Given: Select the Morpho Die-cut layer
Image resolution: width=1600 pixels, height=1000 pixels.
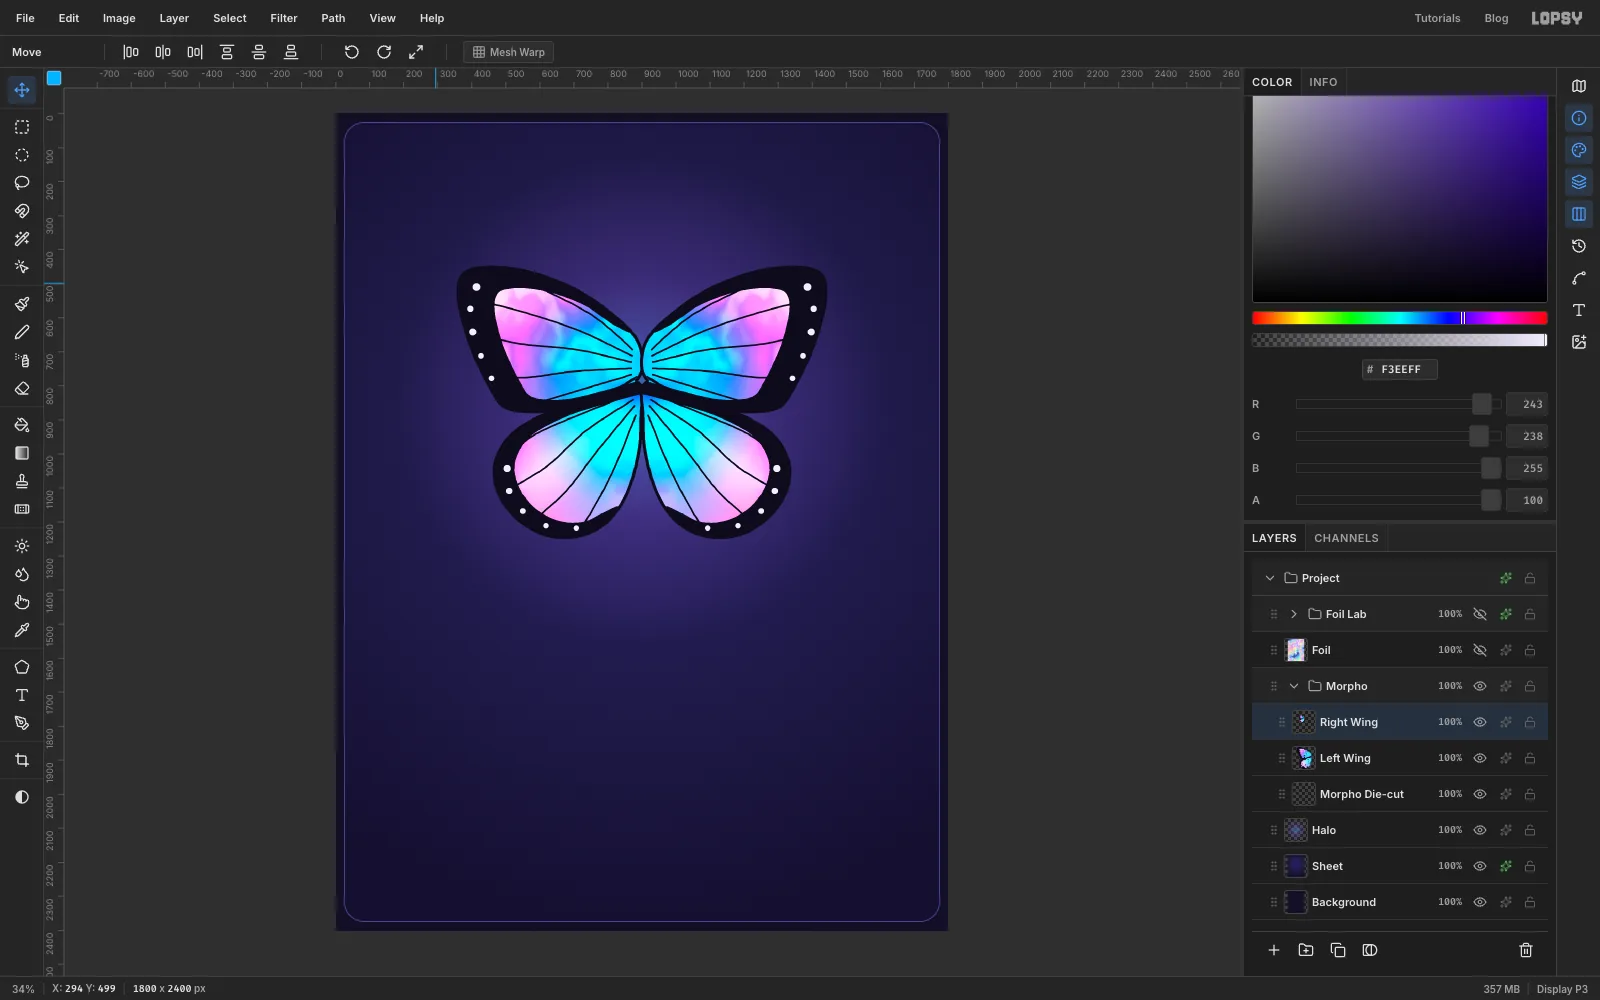Looking at the screenshot, I should coord(1399,794).
